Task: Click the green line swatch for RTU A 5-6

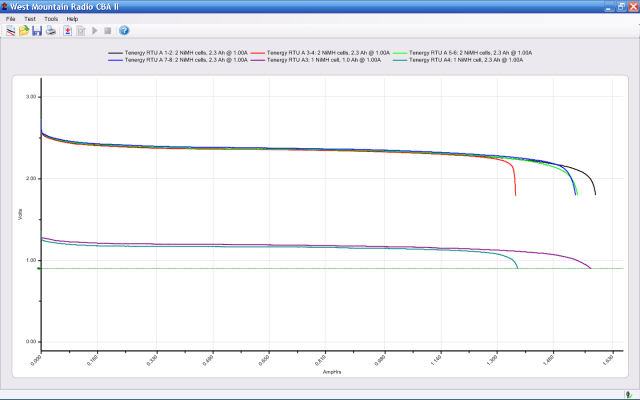Action: click(x=400, y=53)
